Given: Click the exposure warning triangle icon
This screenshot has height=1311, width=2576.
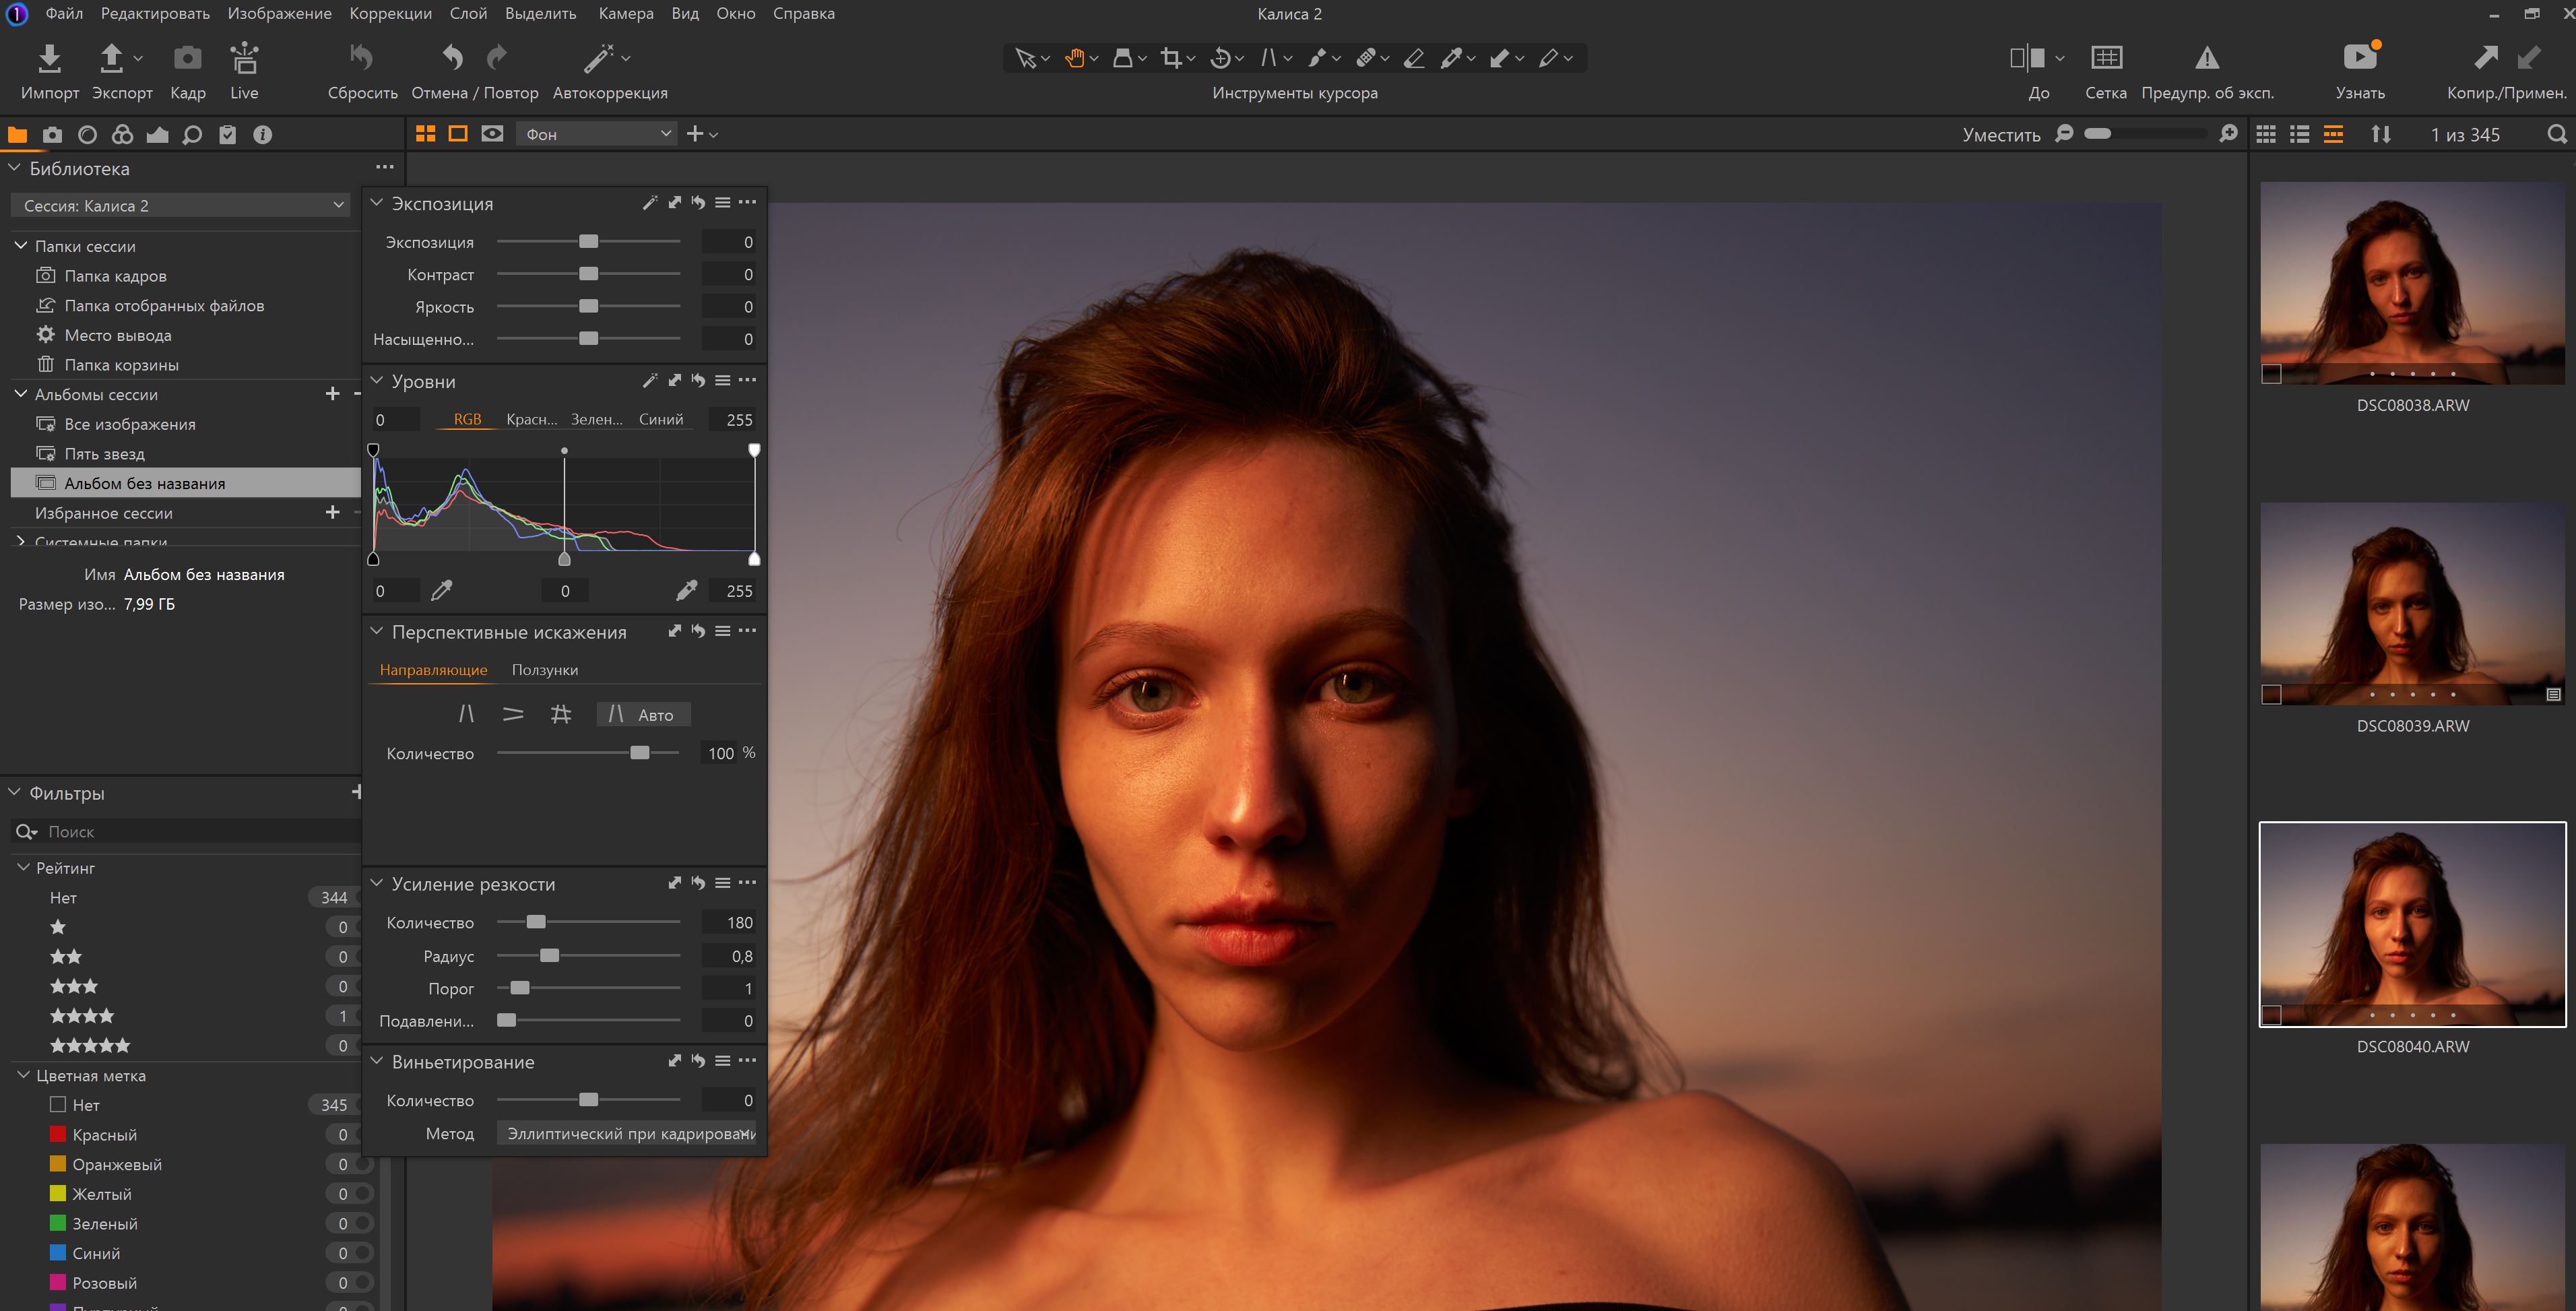Looking at the screenshot, I should pyautogui.click(x=2207, y=58).
